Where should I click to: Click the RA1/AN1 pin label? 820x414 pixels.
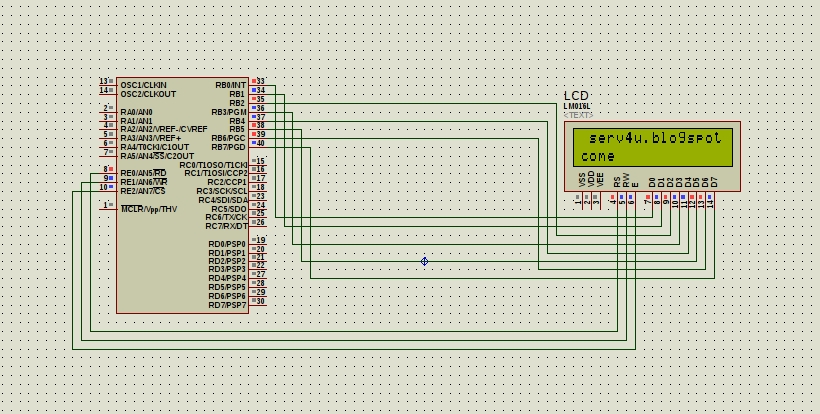(136, 121)
